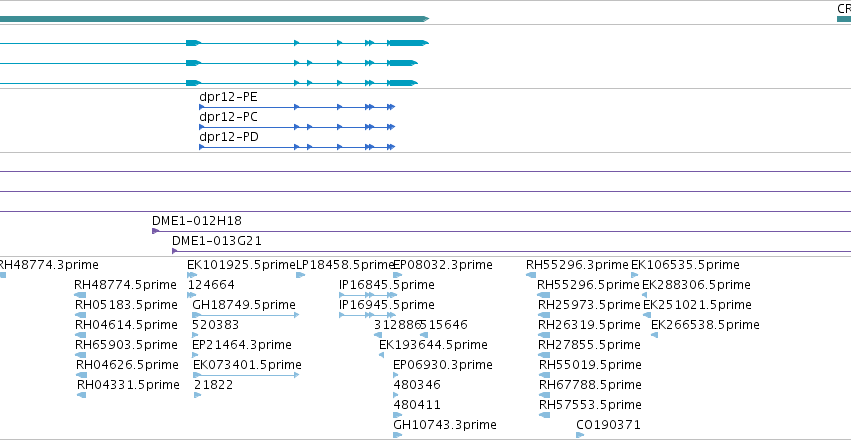Click the DME1-013G21 BAC clone label
This screenshot has width=851, height=440.
click(x=217, y=241)
